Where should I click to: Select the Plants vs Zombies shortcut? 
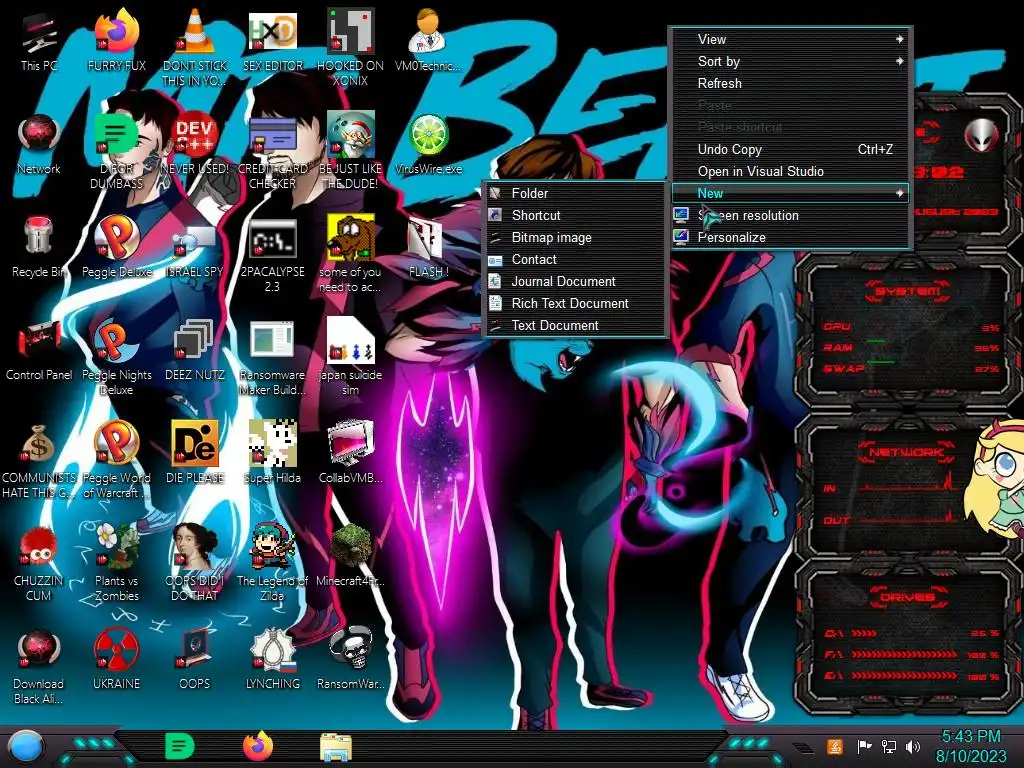pos(116,563)
